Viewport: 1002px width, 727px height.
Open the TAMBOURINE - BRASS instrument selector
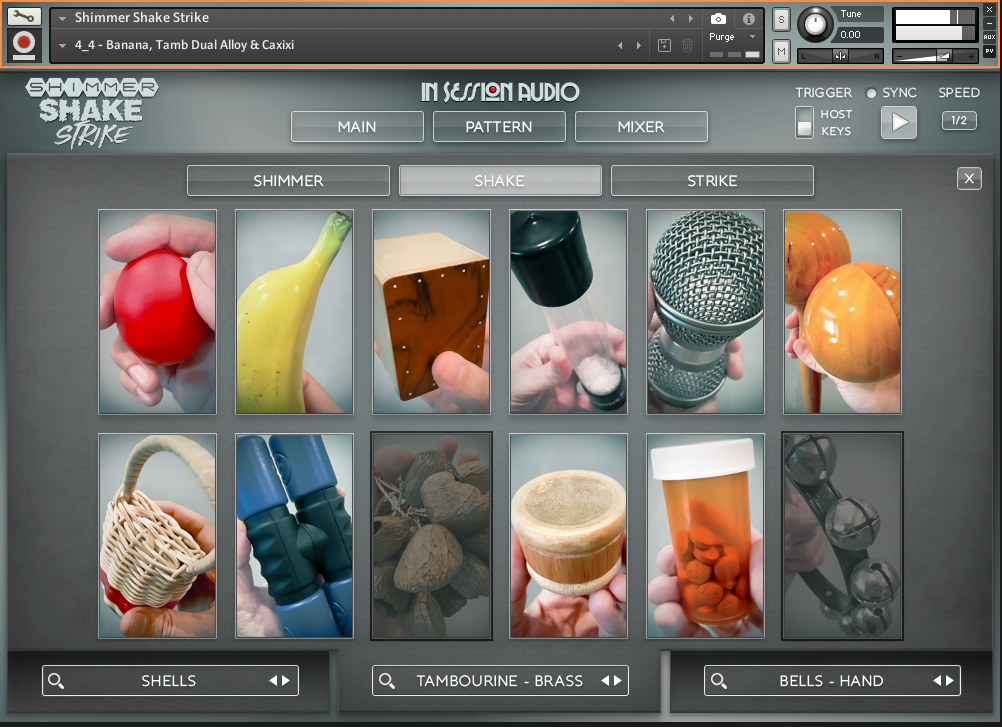[x=500, y=680]
